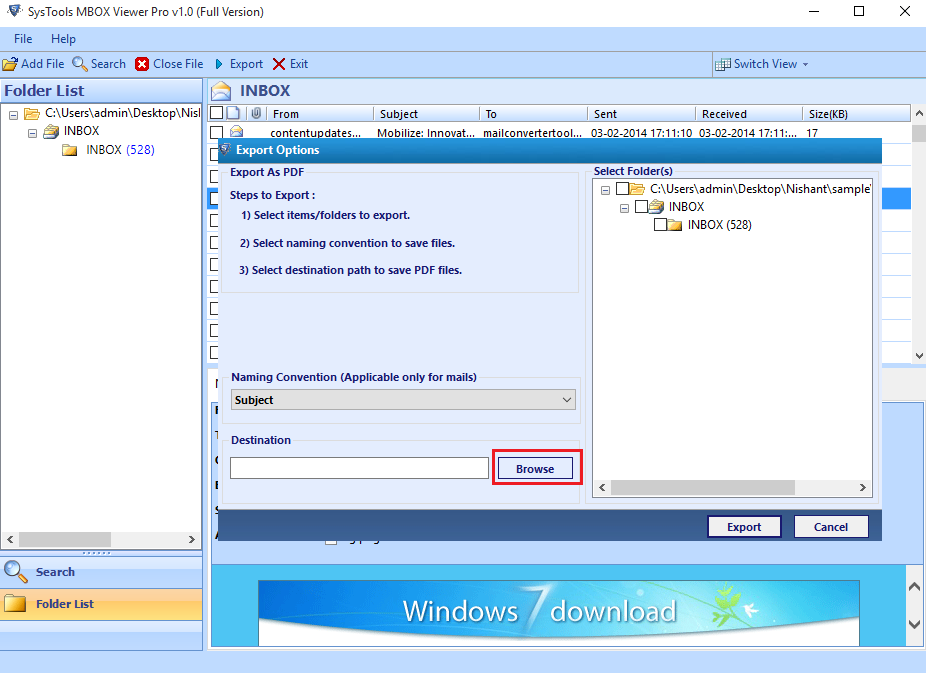Click the red Close File icon
The image size is (926, 673).
coord(142,64)
